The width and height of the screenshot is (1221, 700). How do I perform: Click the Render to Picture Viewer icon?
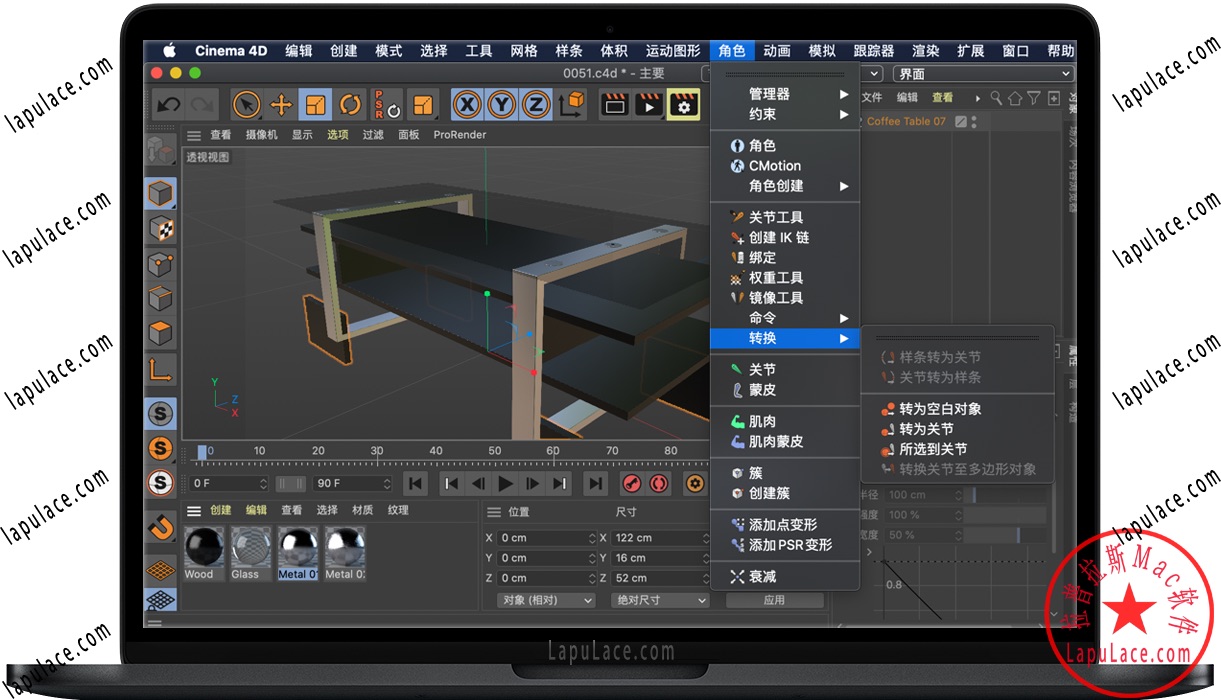(x=650, y=104)
